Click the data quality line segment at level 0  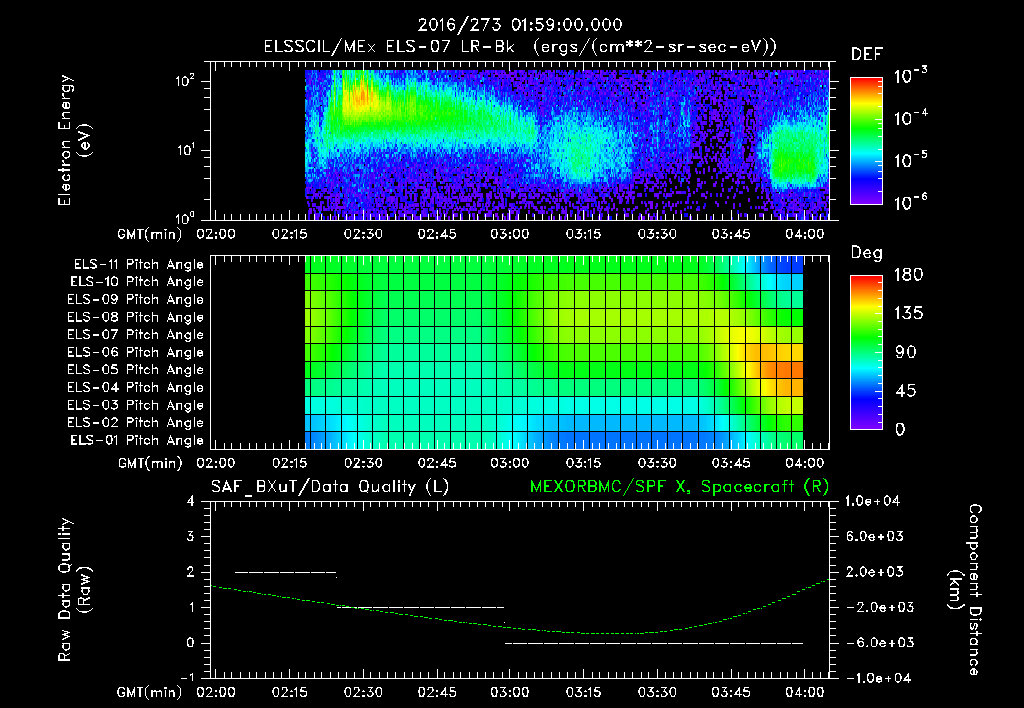(x=654, y=643)
